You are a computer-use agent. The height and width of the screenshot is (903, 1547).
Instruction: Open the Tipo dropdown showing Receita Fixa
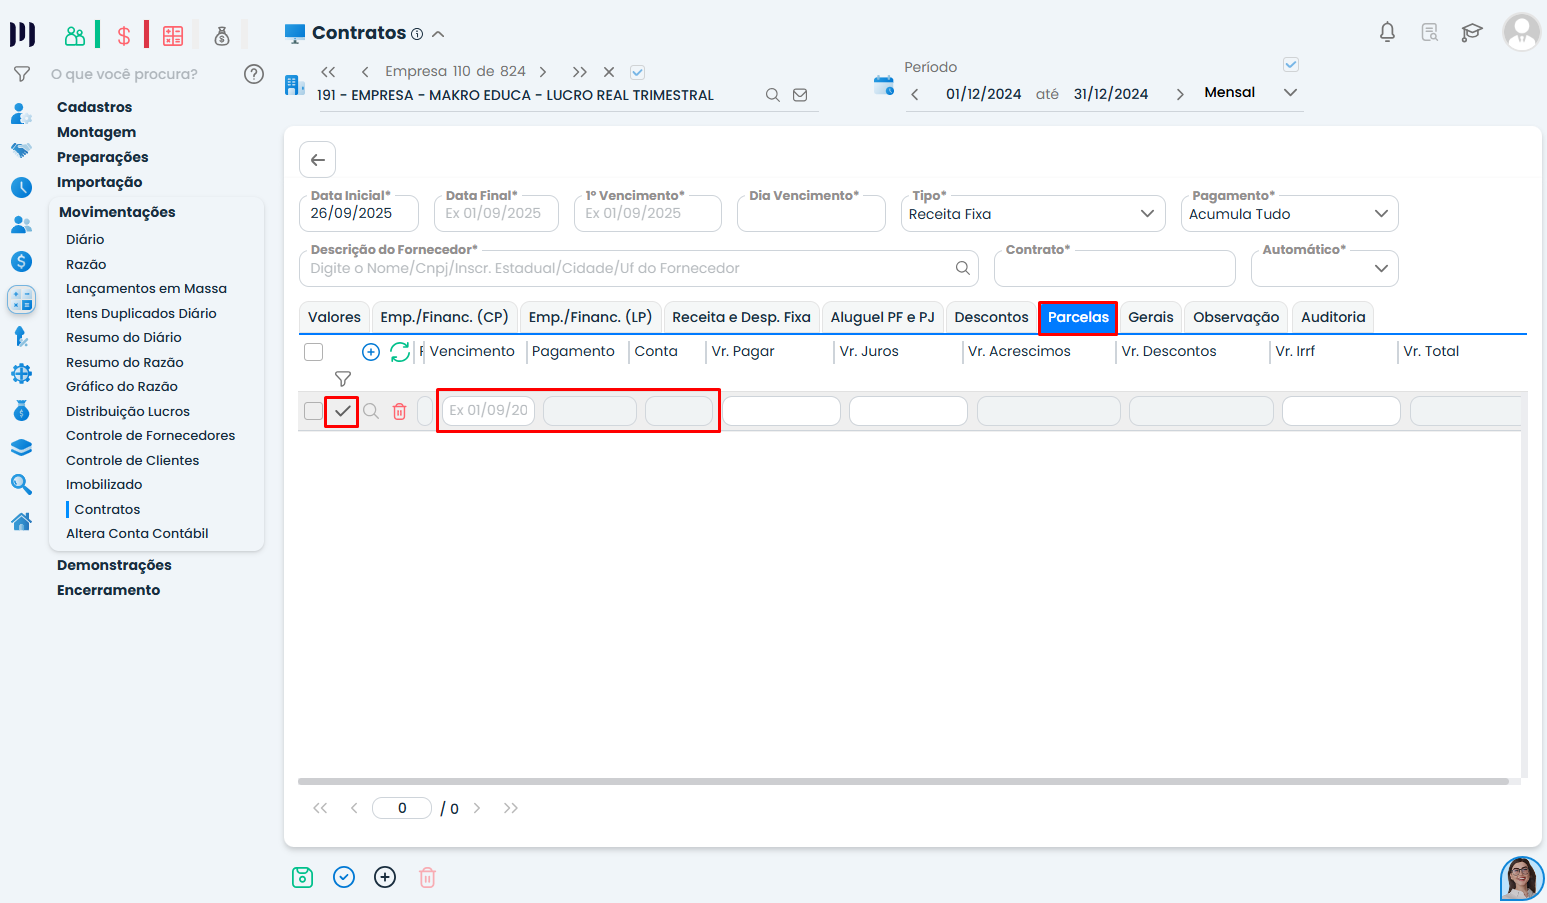[x=1032, y=214]
